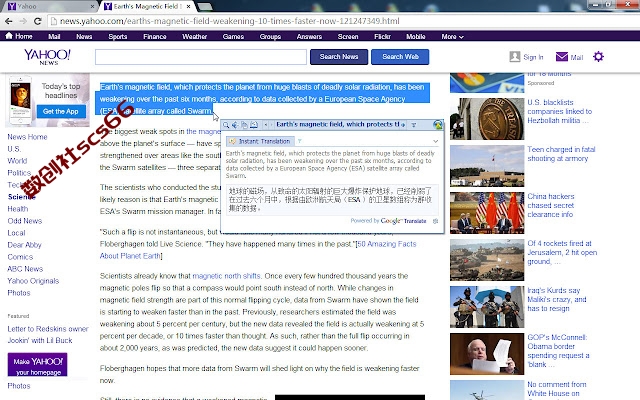The width and height of the screenshot is (640, 400).
Task: Click the print icon in the translation popup toolbar
Action: click(253, 125)
